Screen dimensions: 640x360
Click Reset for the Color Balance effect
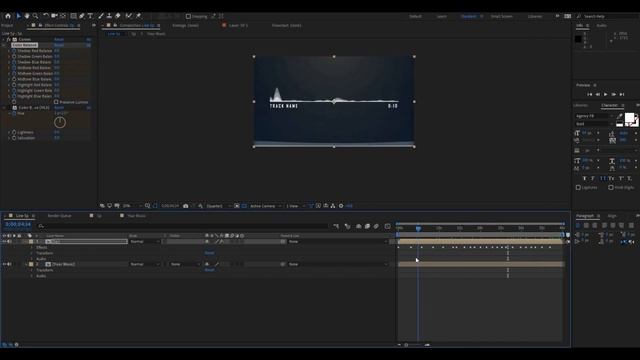click(59, 45)
